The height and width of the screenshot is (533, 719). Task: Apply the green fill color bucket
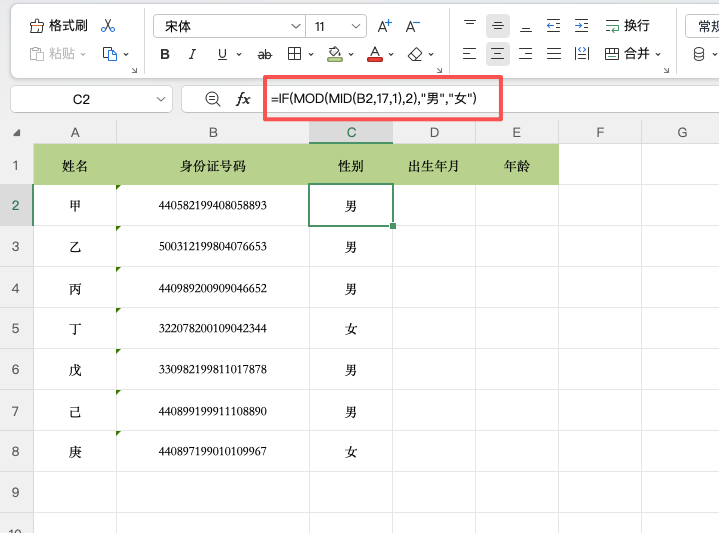[x=335, y=54]
